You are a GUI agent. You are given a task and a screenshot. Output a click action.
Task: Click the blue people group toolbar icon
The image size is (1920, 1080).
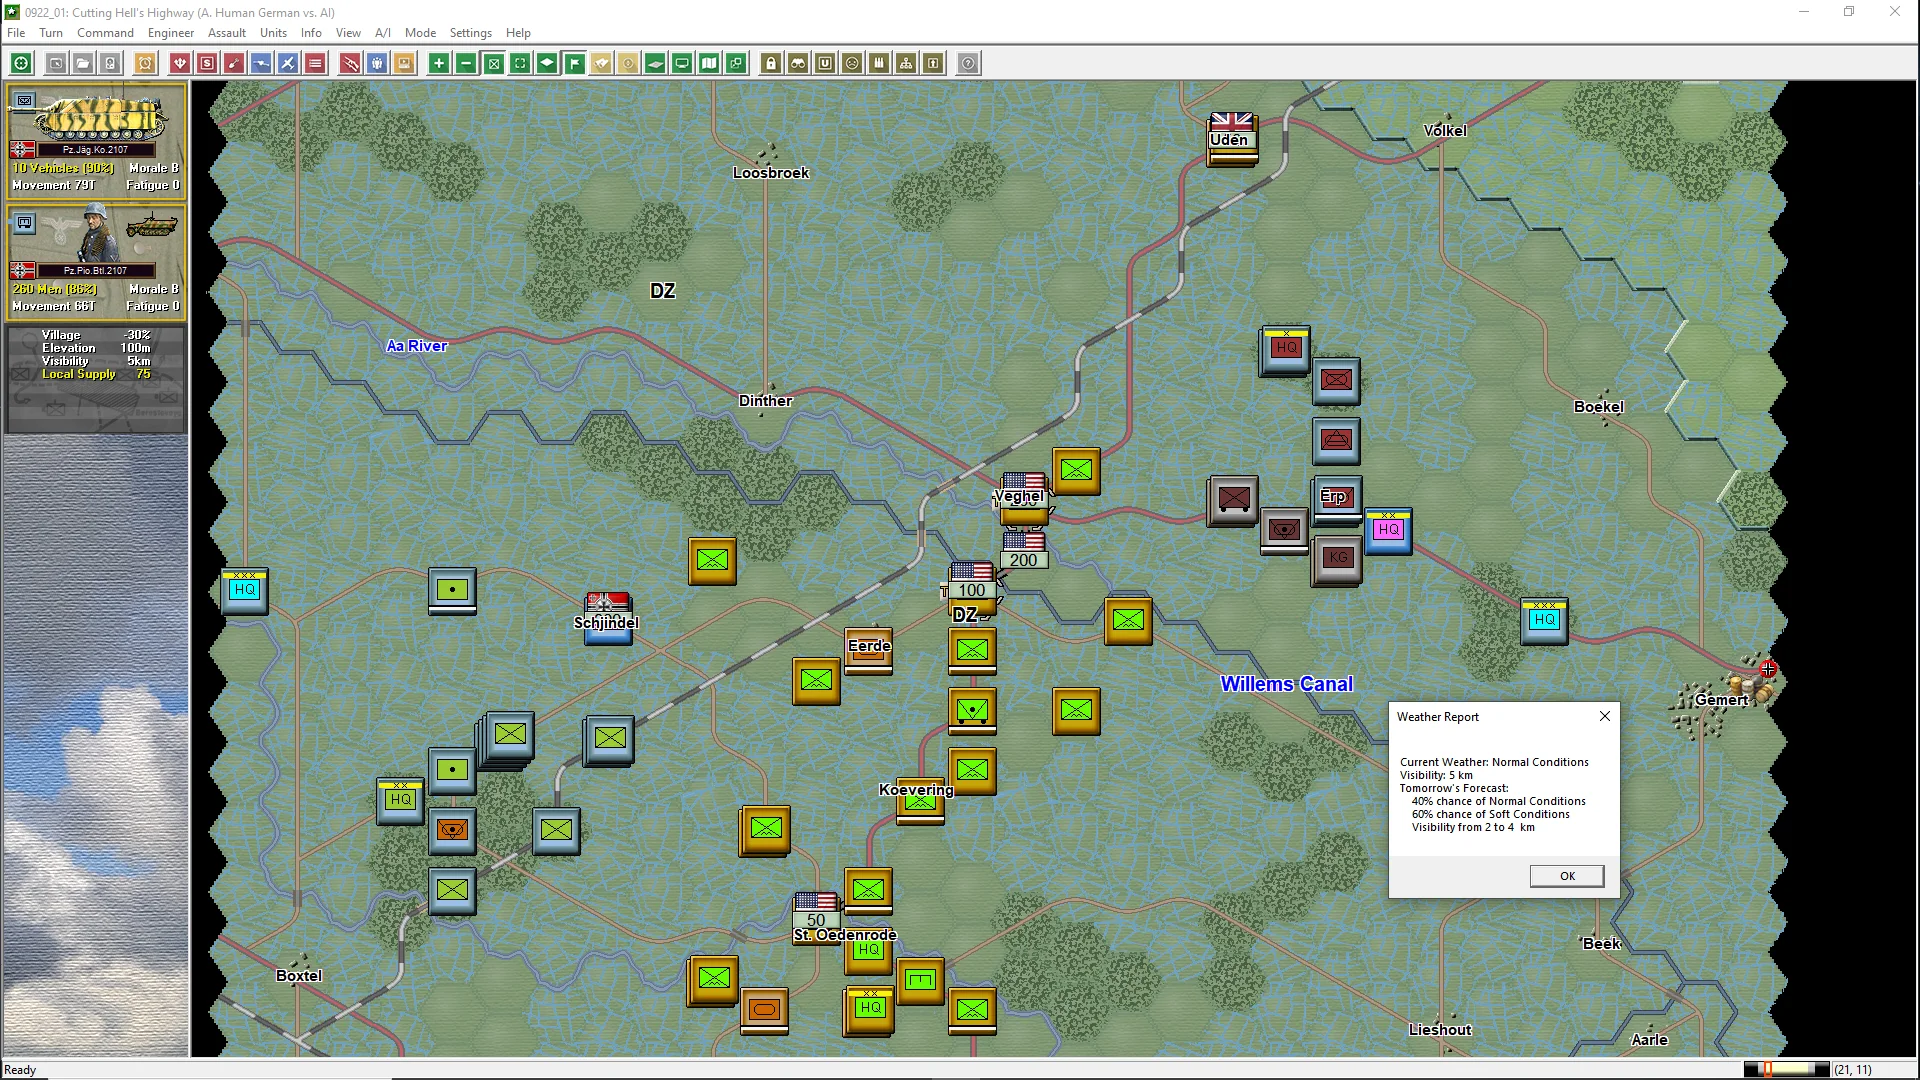(x=377, y=64)
